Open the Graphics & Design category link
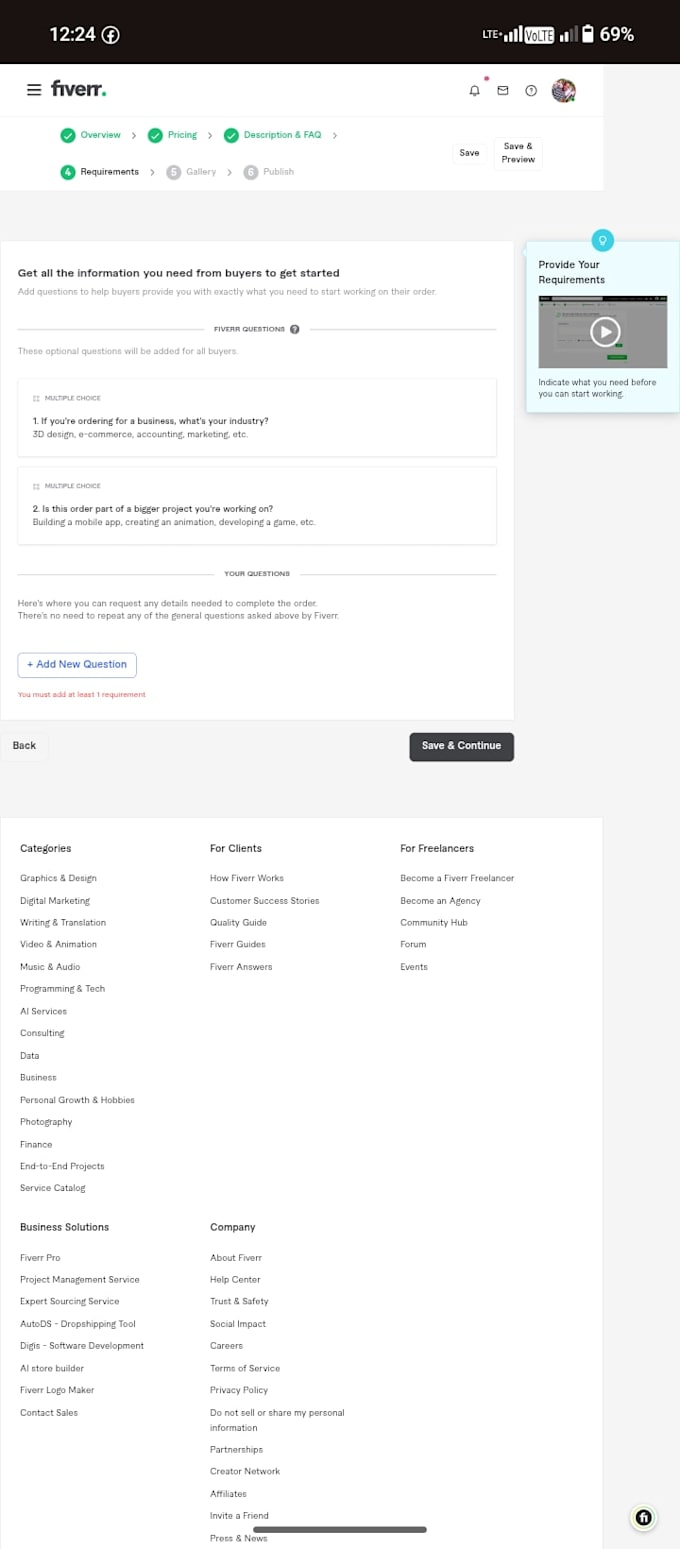The width and height of the screenshot is (680, 1549). [58, 878]
